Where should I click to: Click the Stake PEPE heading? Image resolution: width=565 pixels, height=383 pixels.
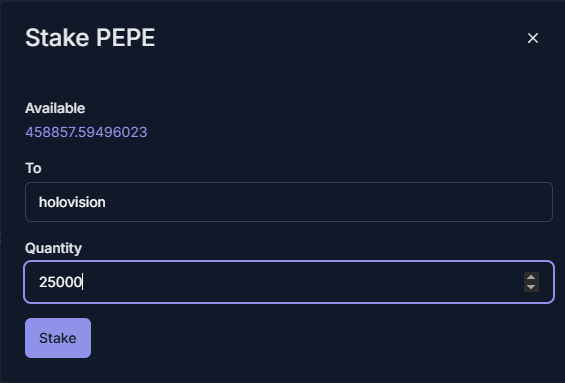point(90,37)
